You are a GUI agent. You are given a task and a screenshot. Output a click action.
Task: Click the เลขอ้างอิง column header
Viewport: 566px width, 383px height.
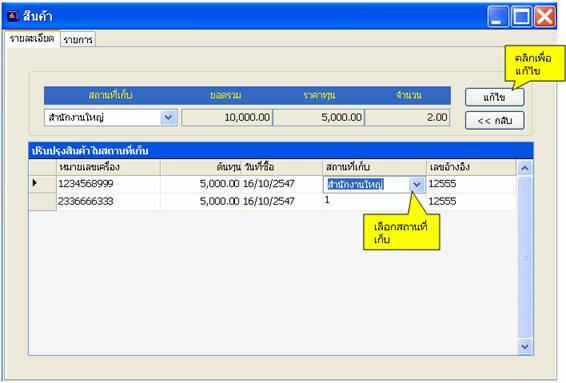point(471,167)
